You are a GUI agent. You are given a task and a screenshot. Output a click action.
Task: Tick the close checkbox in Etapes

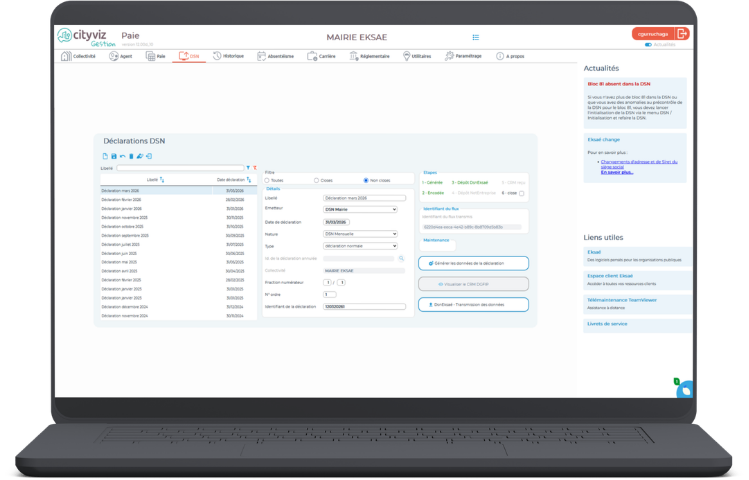pyautogui.click(x=521, y=193)
